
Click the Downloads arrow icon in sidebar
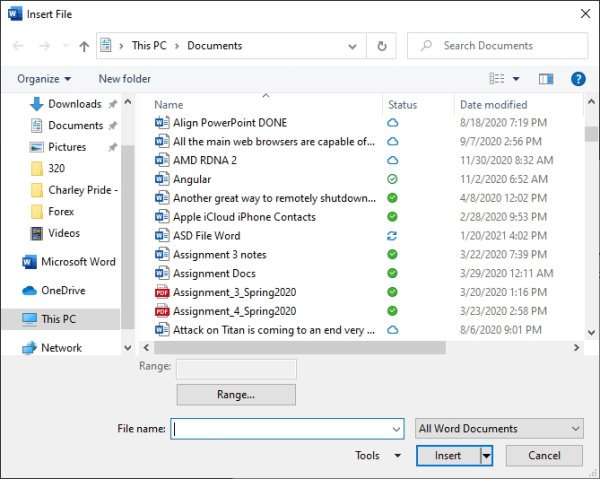(36, 104)
